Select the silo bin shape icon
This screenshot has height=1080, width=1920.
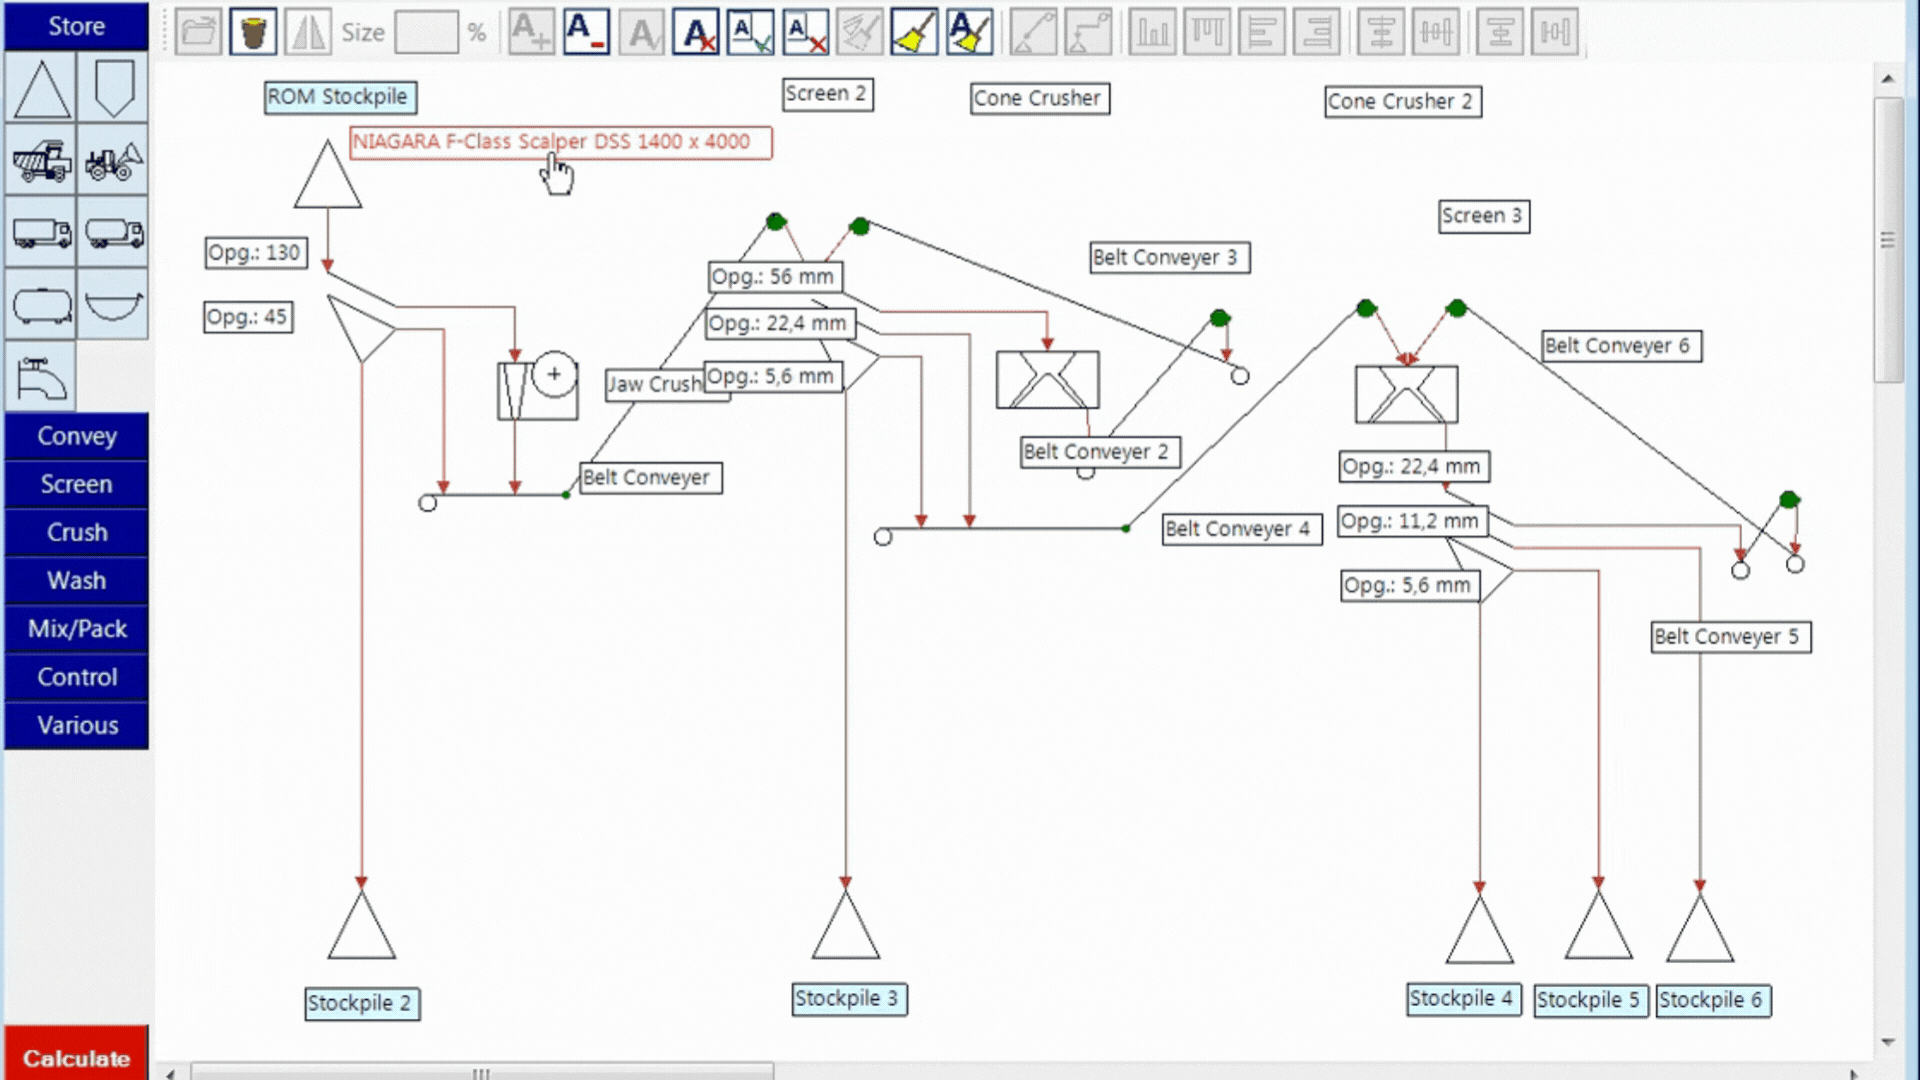click(x=113, y=88)
